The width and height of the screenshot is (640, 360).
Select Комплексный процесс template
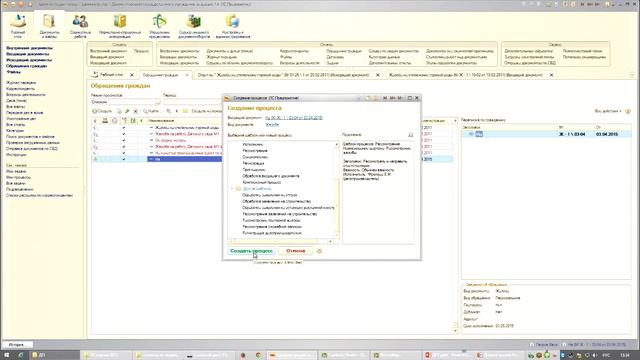click(262, 182)
